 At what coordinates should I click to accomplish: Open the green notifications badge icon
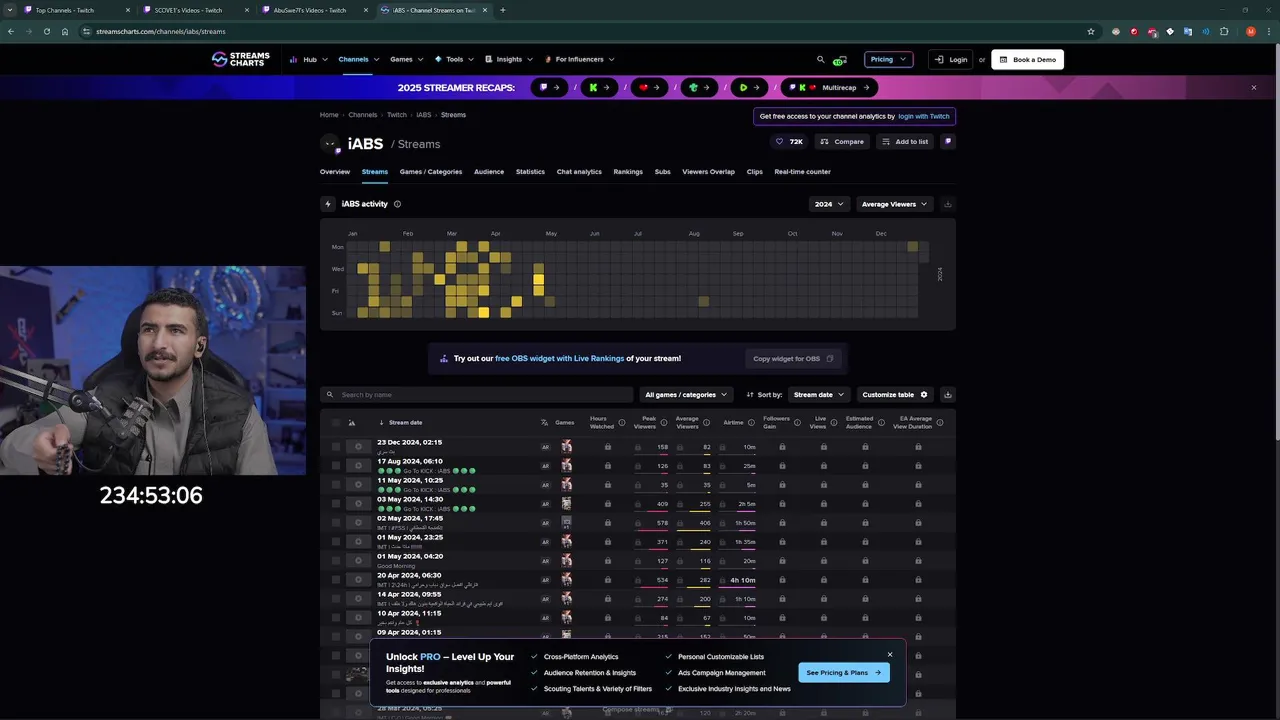pos(840,60)
